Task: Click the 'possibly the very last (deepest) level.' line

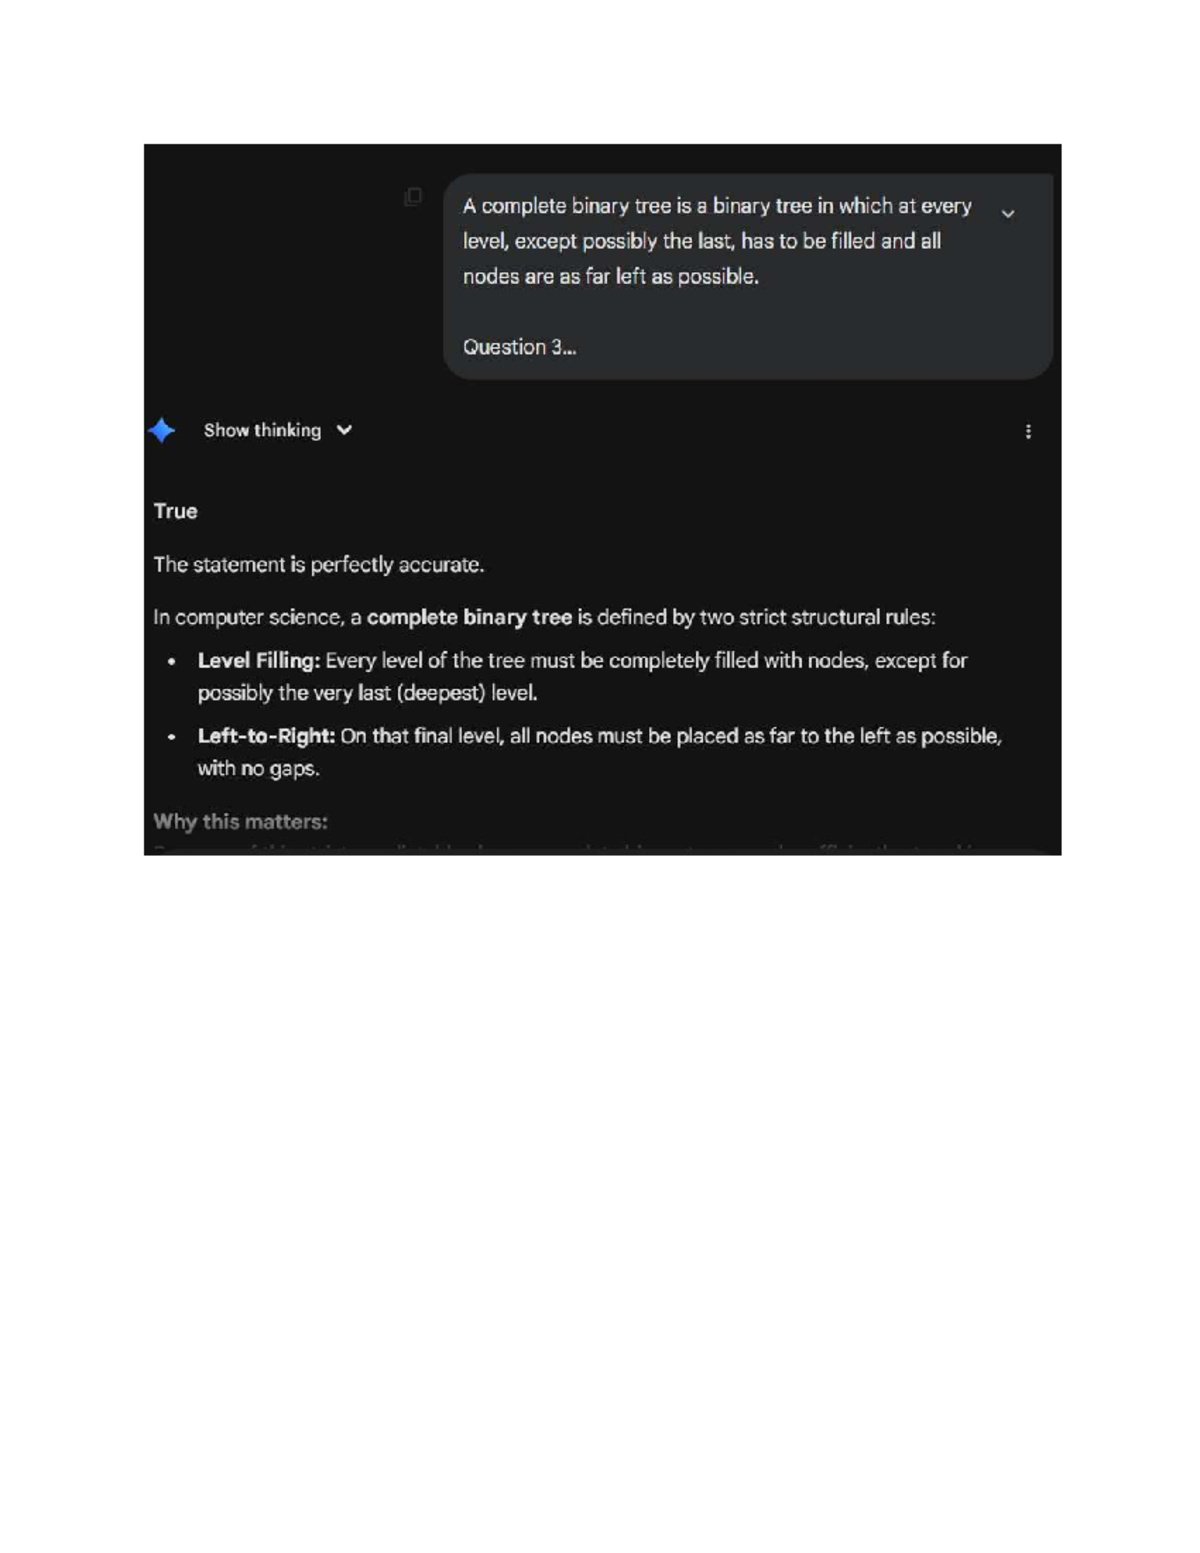Action: pyautogui.click(x=367, y=693)
